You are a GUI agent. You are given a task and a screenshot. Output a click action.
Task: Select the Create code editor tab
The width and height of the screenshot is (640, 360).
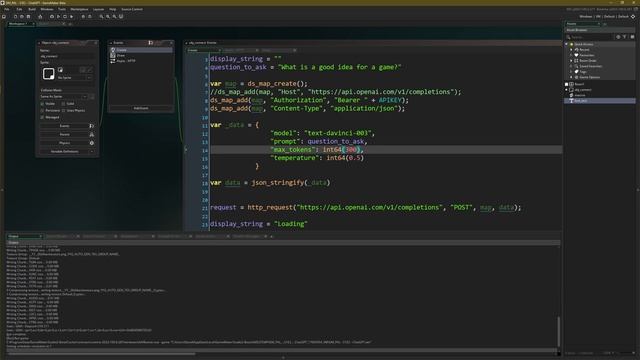tap(203, 50)
